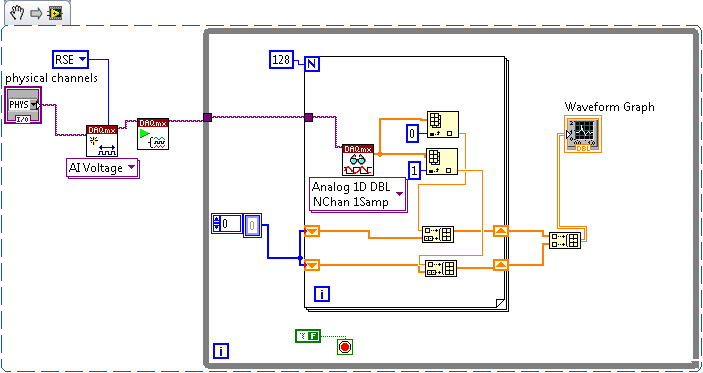Select the DAQmx Create Channel node

point(102,141)
